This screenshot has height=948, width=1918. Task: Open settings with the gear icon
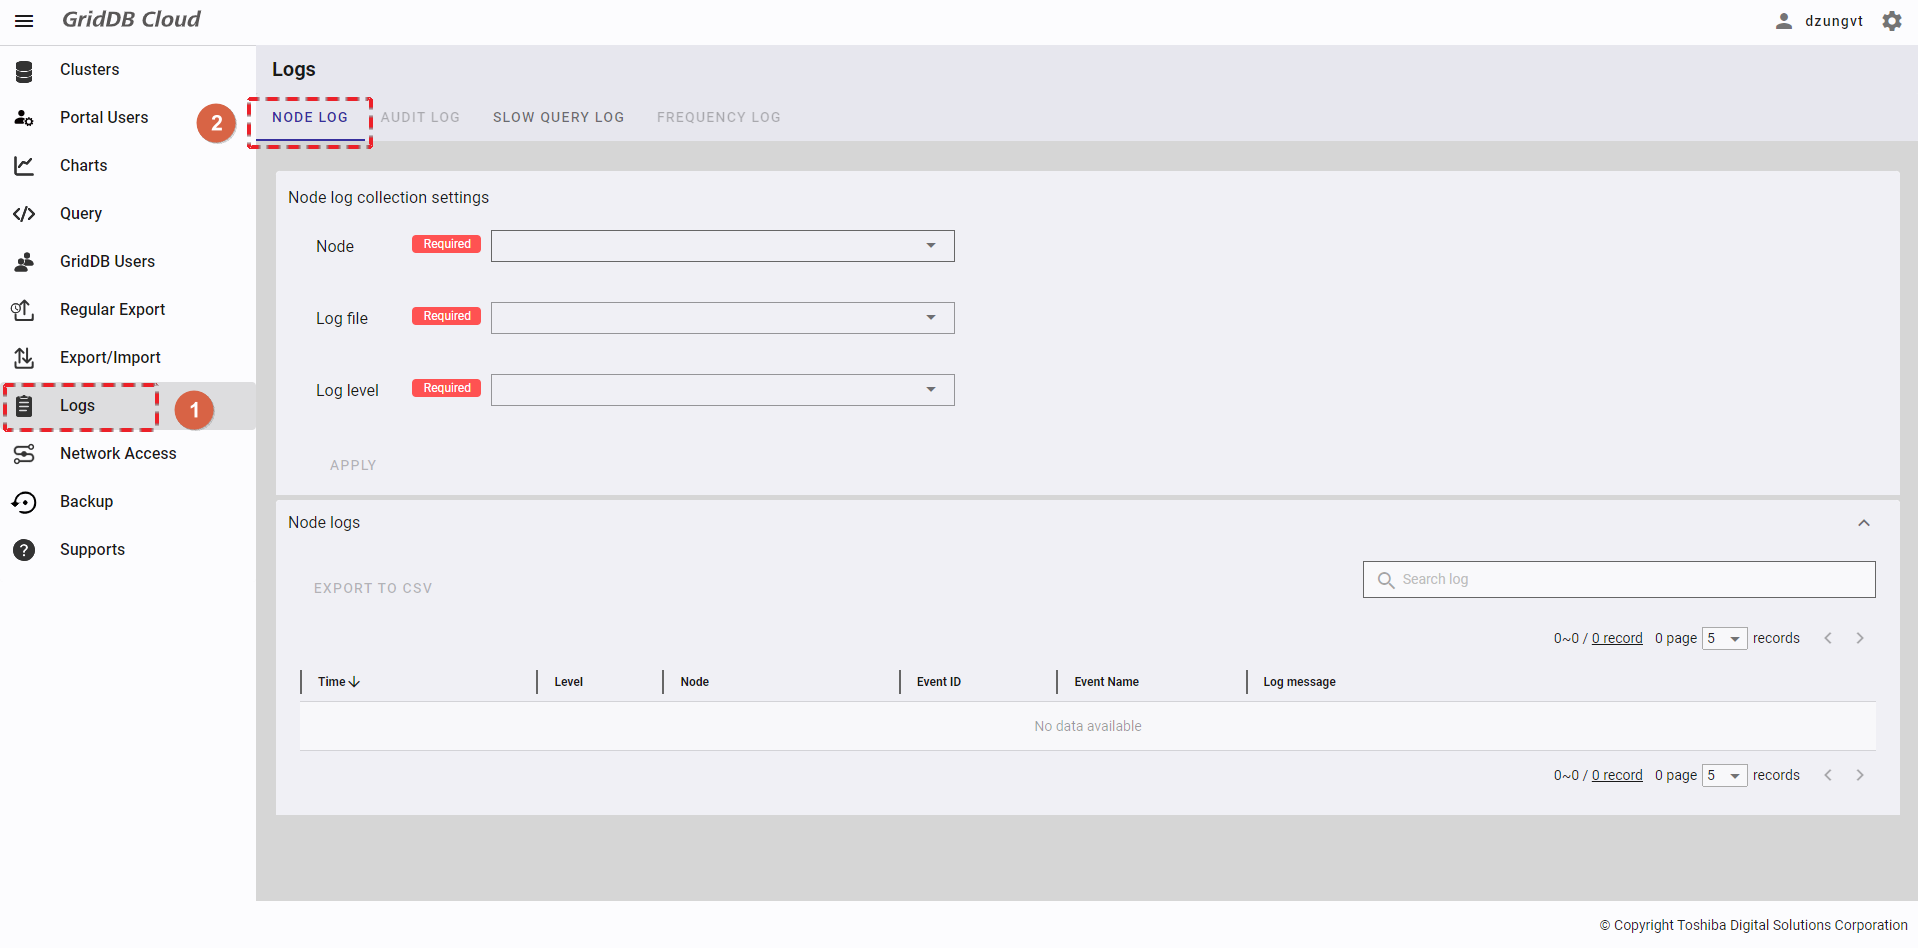[1891, 21]
